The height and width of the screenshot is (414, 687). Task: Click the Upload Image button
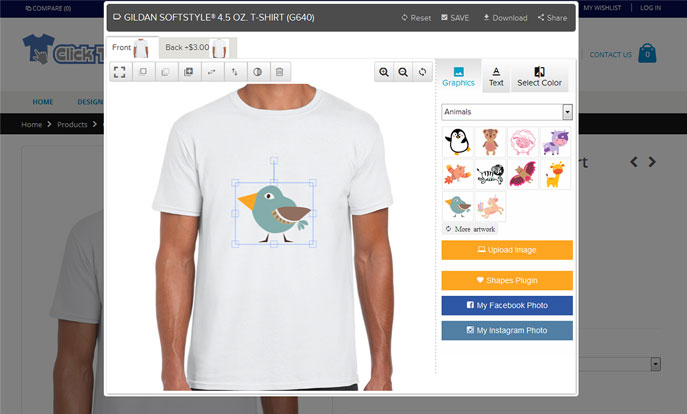coord(507,250)
